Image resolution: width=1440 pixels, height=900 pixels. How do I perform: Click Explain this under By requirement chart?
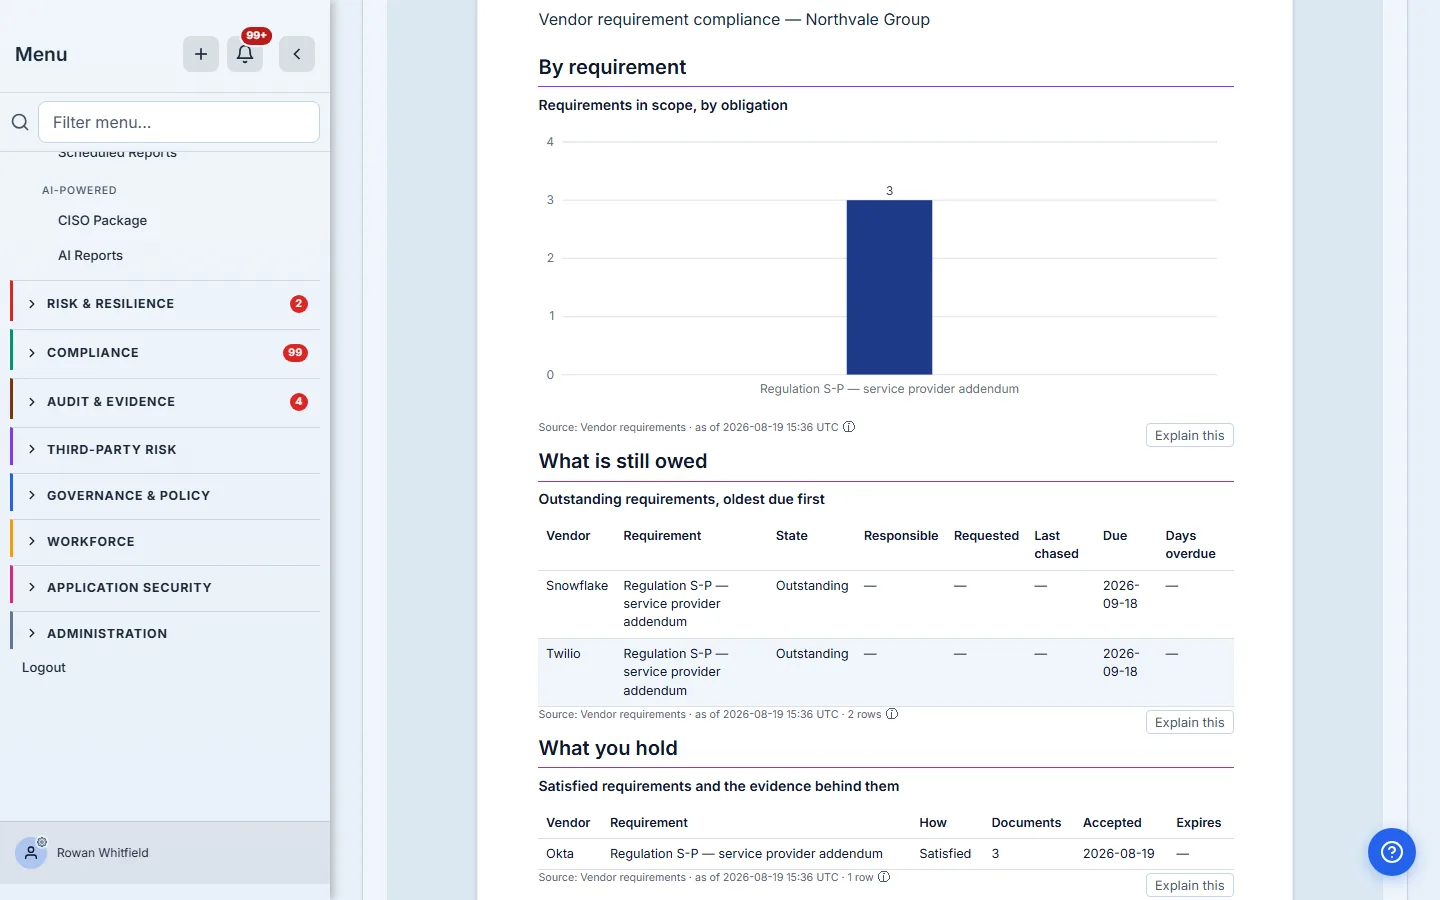(x=1189, y=435)
